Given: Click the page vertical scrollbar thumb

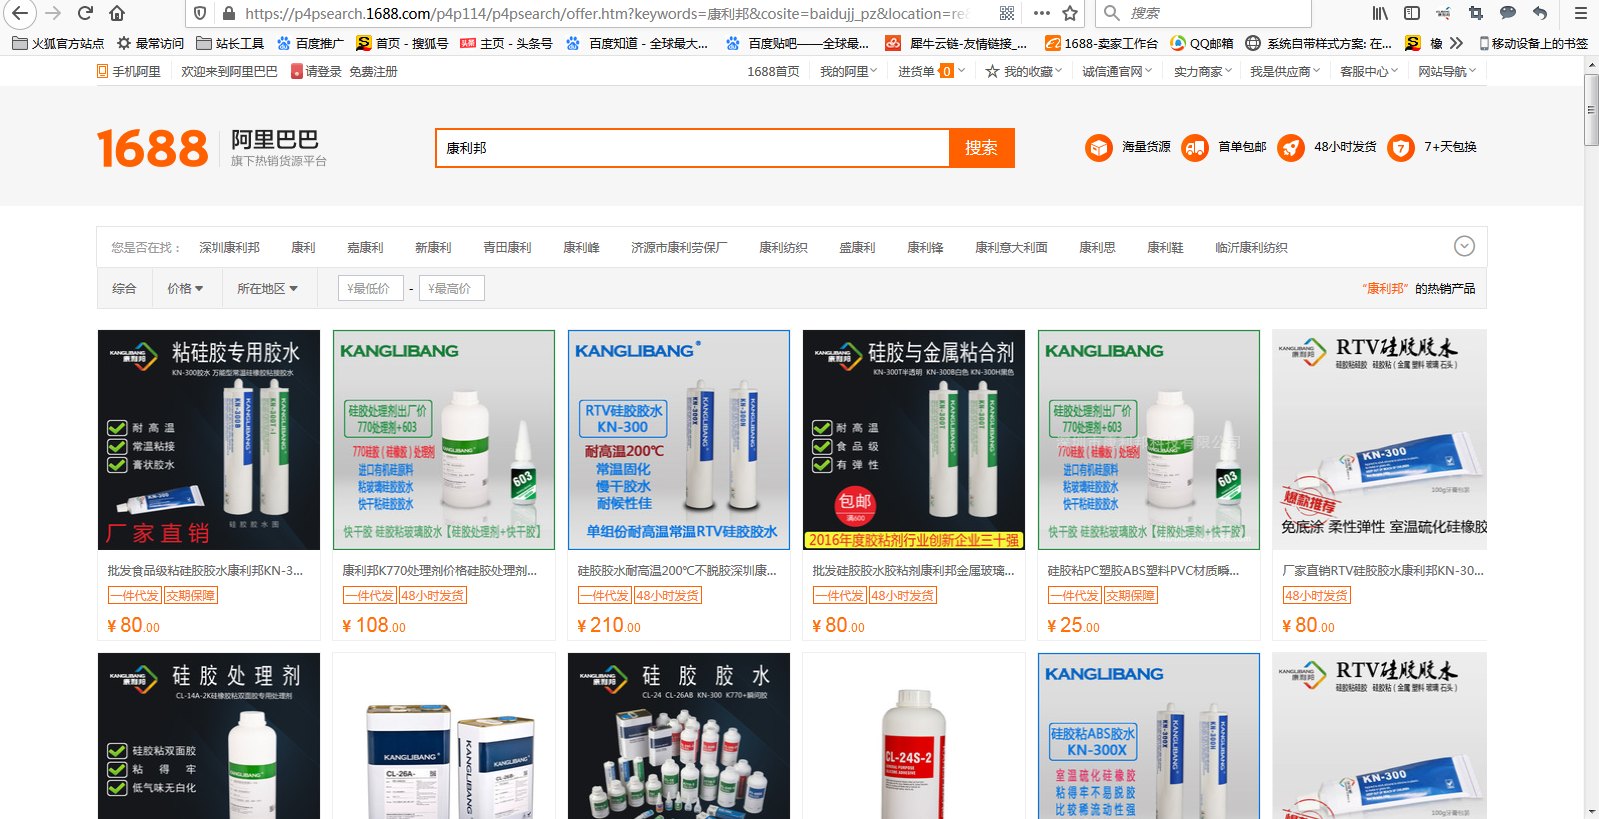Looking at the screenshot, I should coord(1591,110).
